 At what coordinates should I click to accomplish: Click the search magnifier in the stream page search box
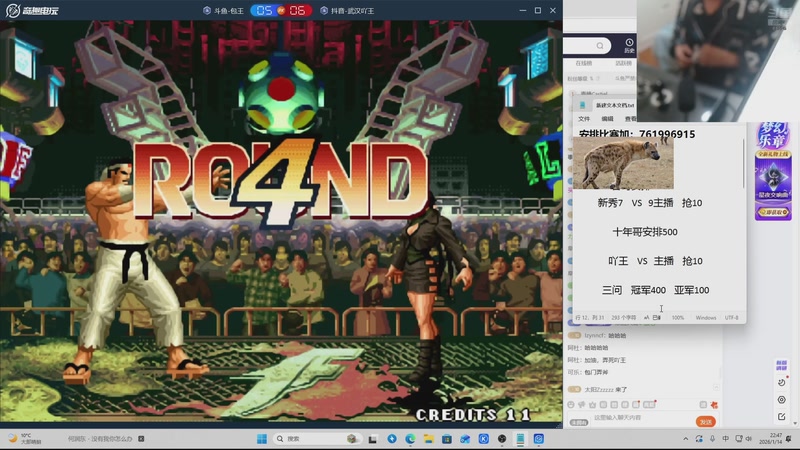[x=600, y=46]
